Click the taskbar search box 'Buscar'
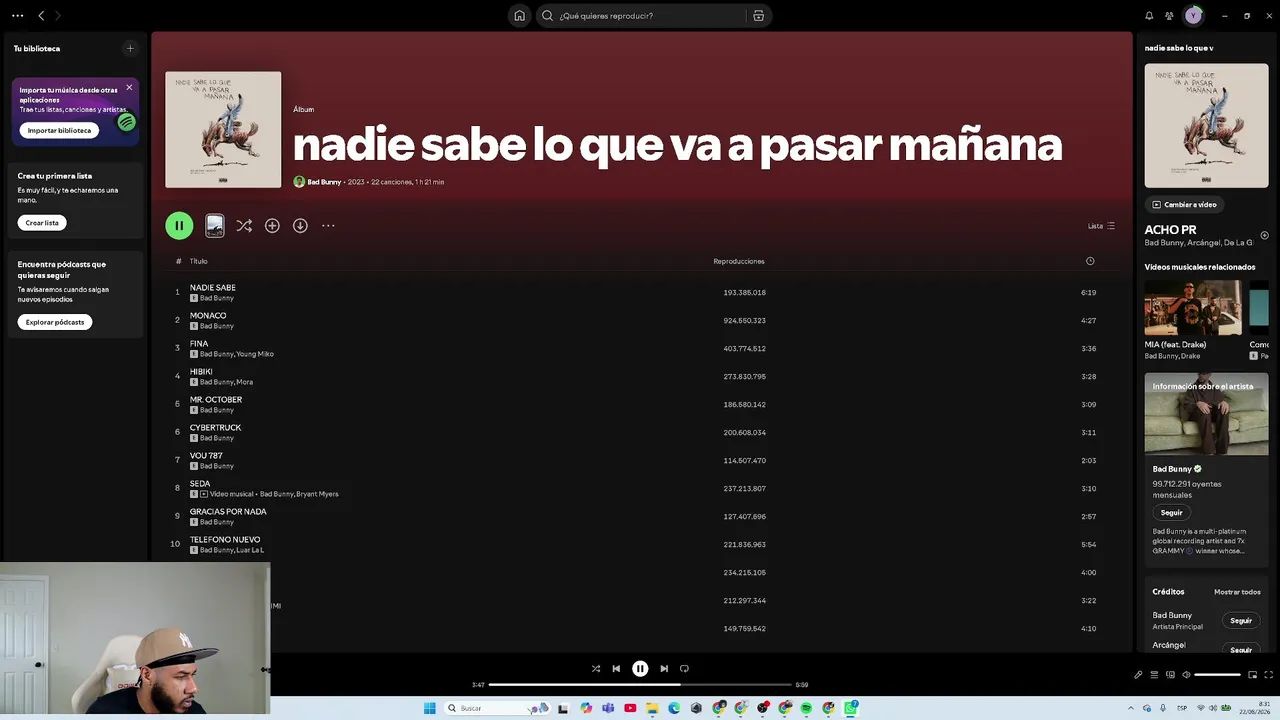Image resolution: width=1280 pixels, height=720 pixels. pos(497,708)
